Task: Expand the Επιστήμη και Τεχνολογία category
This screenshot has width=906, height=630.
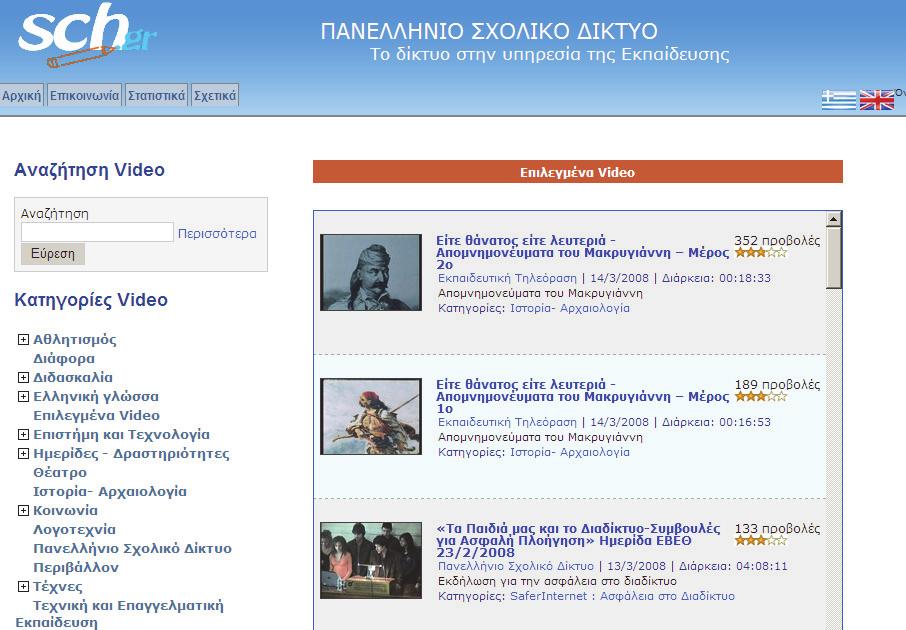Action: (23, 435)
